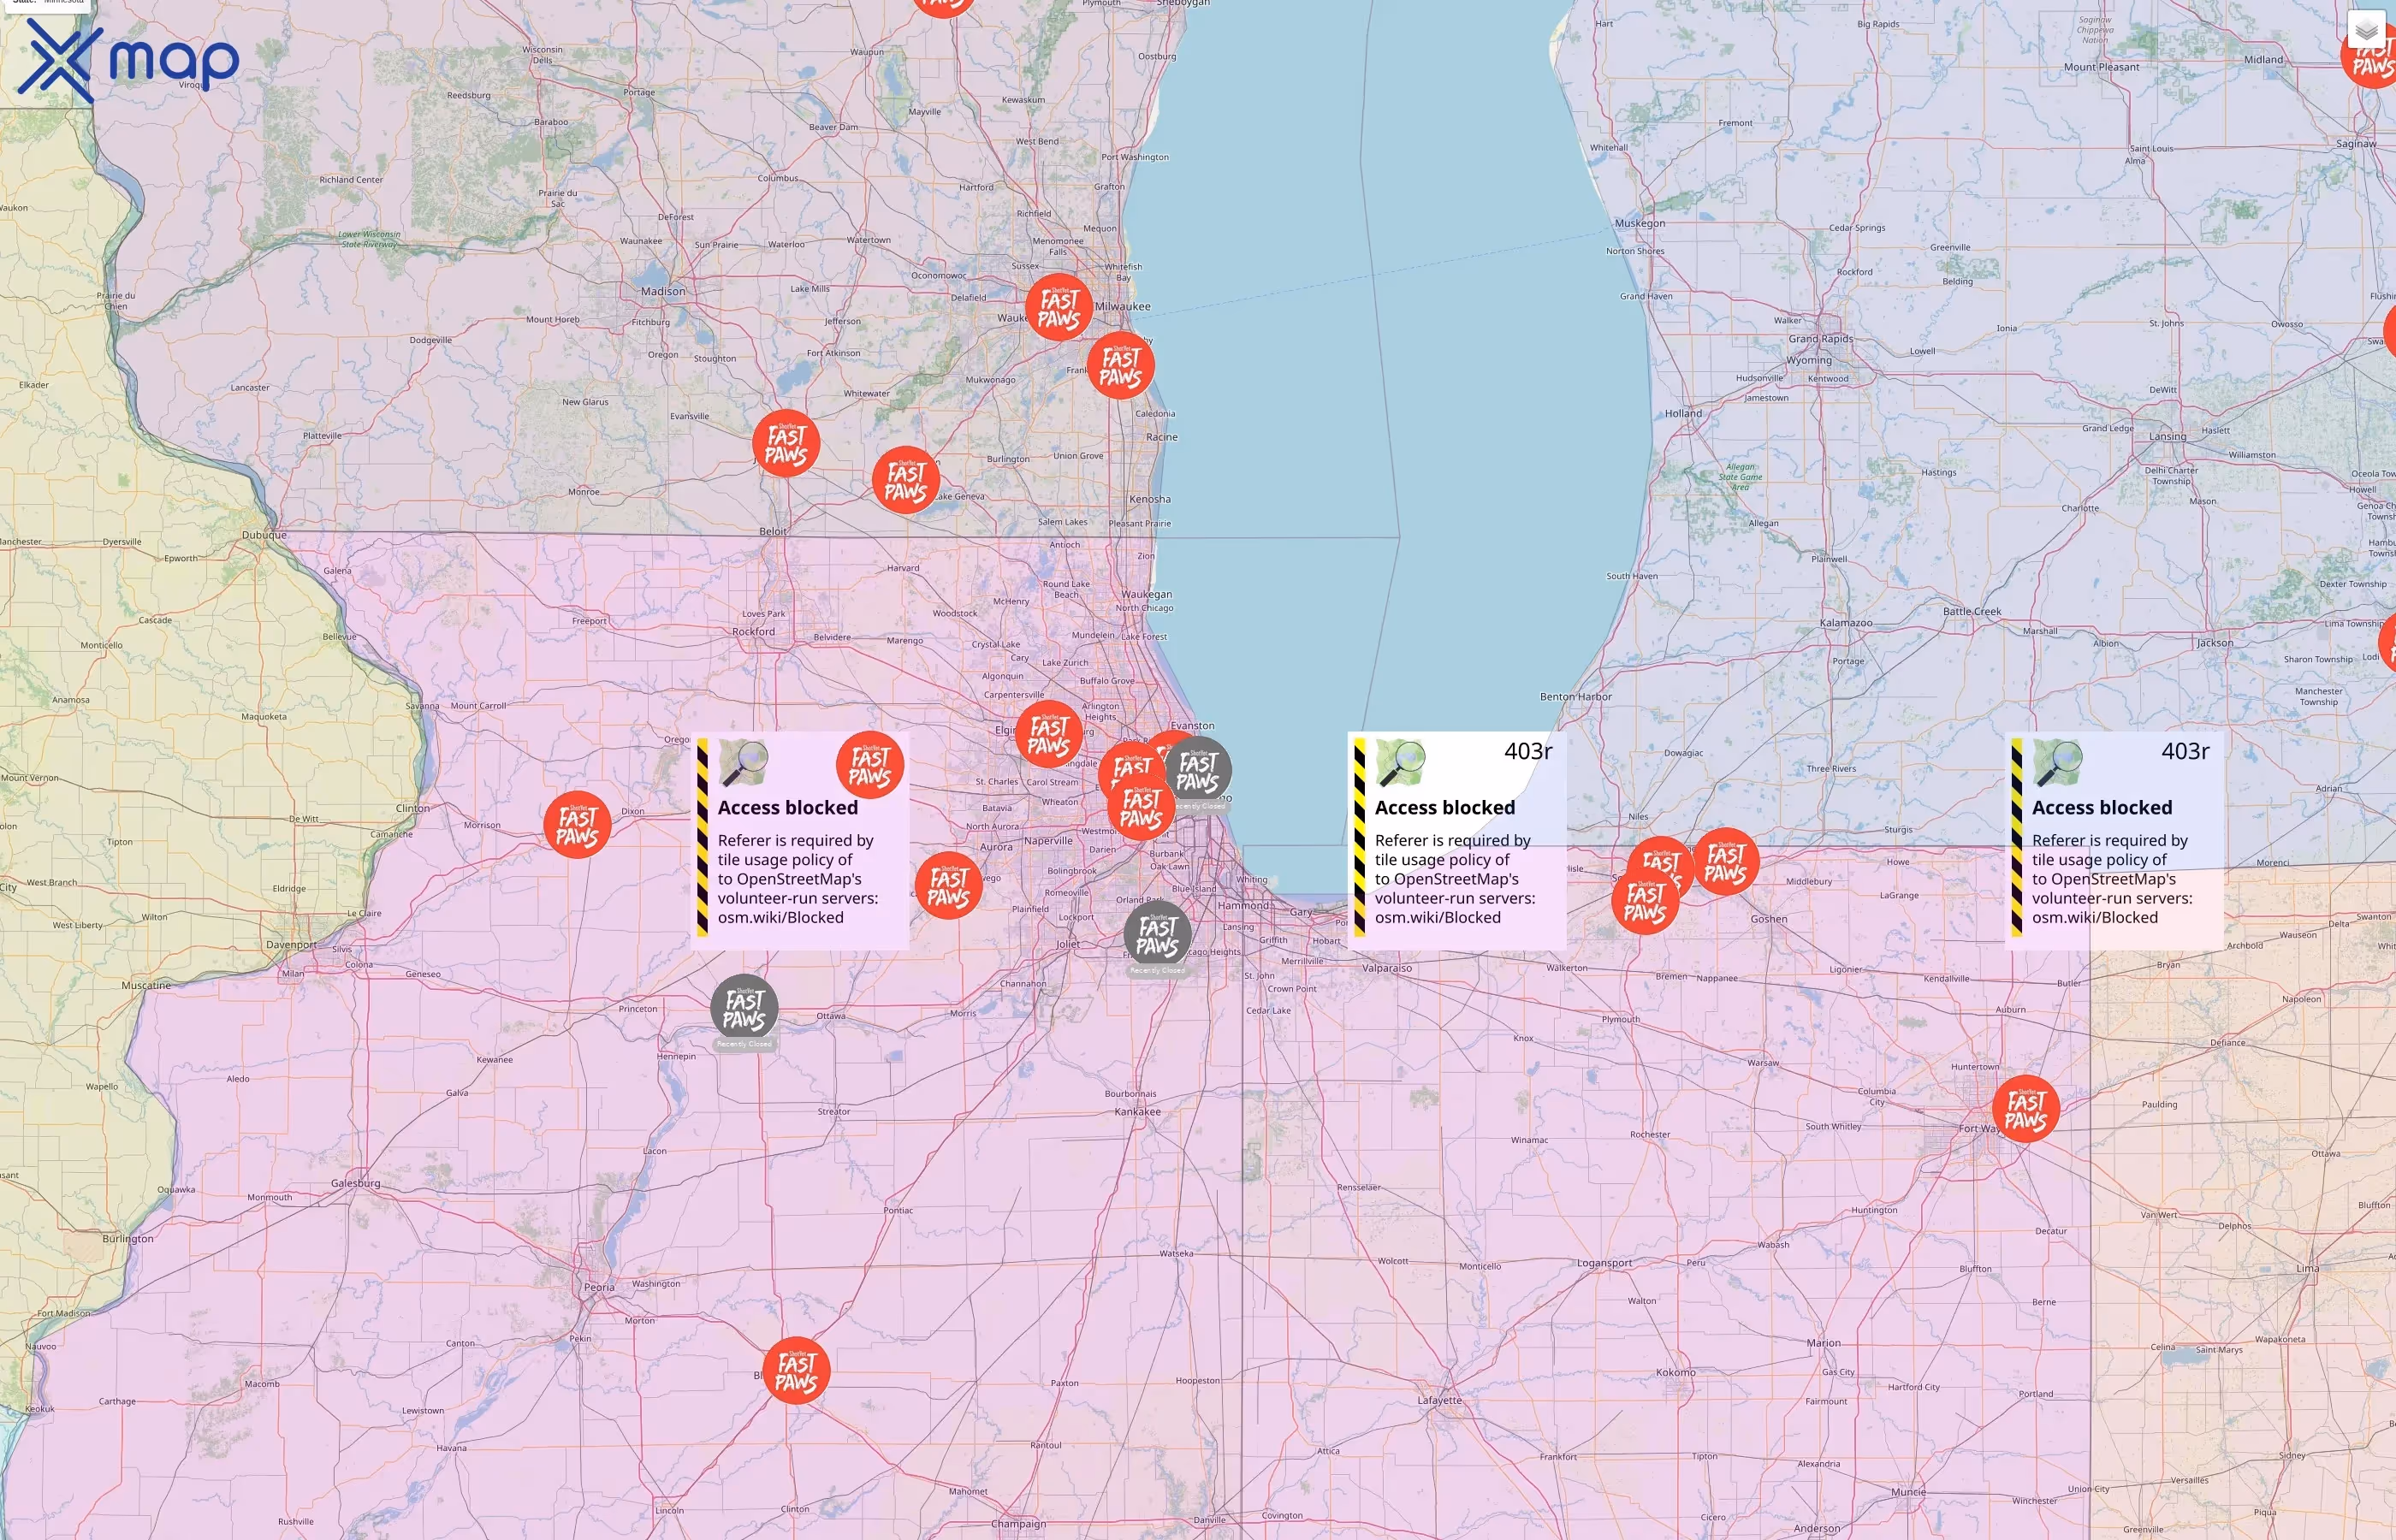
Task: Select the southernmost Fast Paws marker near South Bend
Action: [x=1645, y=901]
